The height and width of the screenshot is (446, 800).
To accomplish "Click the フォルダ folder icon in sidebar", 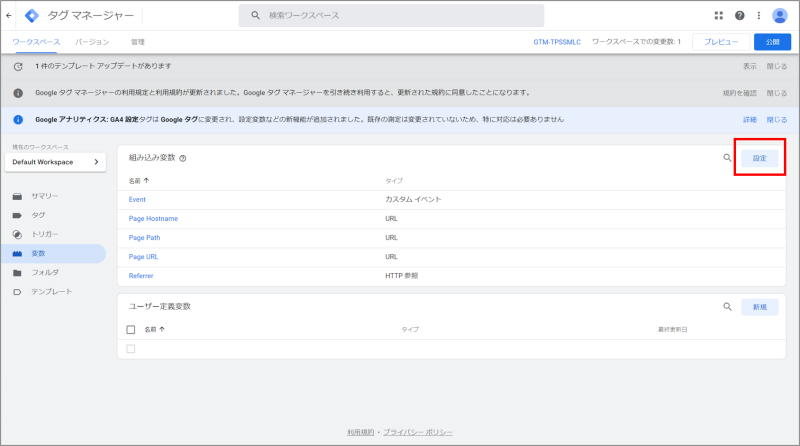I will pyautogui.click(x=17, y=273).
